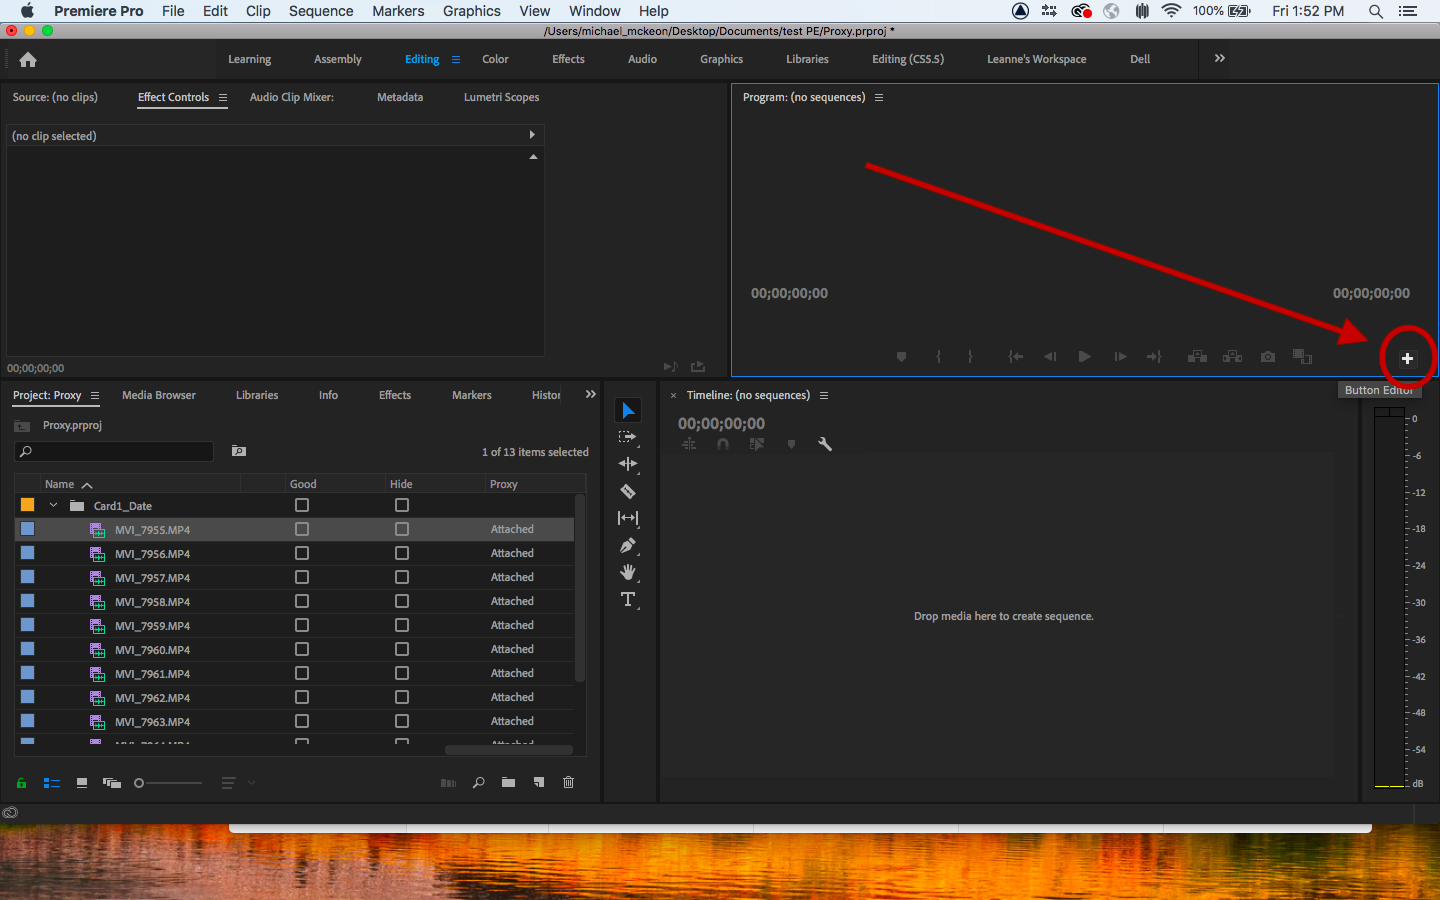This screenshot has width=1440, height=900.
Task: Step back one frame in Program monitor
Action: coord(1050,357)
